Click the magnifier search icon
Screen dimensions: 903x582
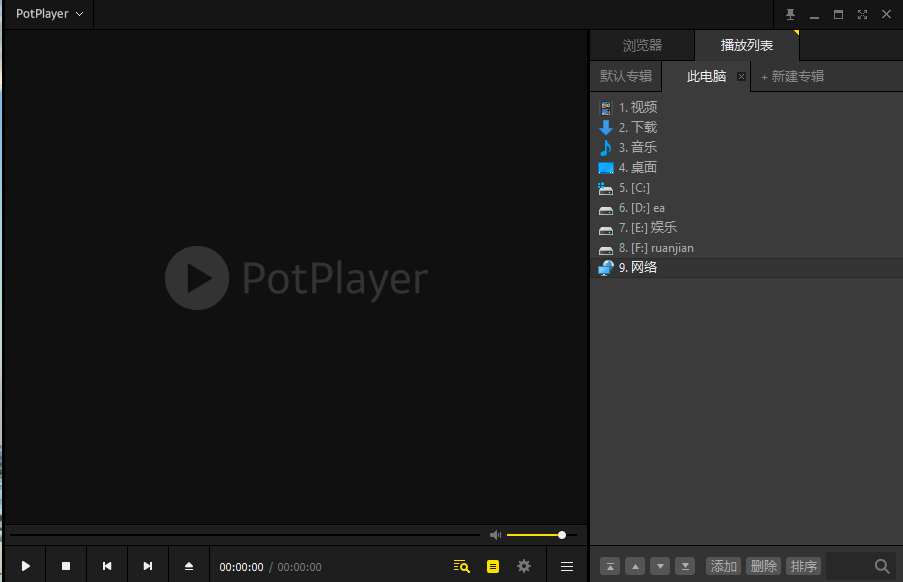click(x=882, y=566)
